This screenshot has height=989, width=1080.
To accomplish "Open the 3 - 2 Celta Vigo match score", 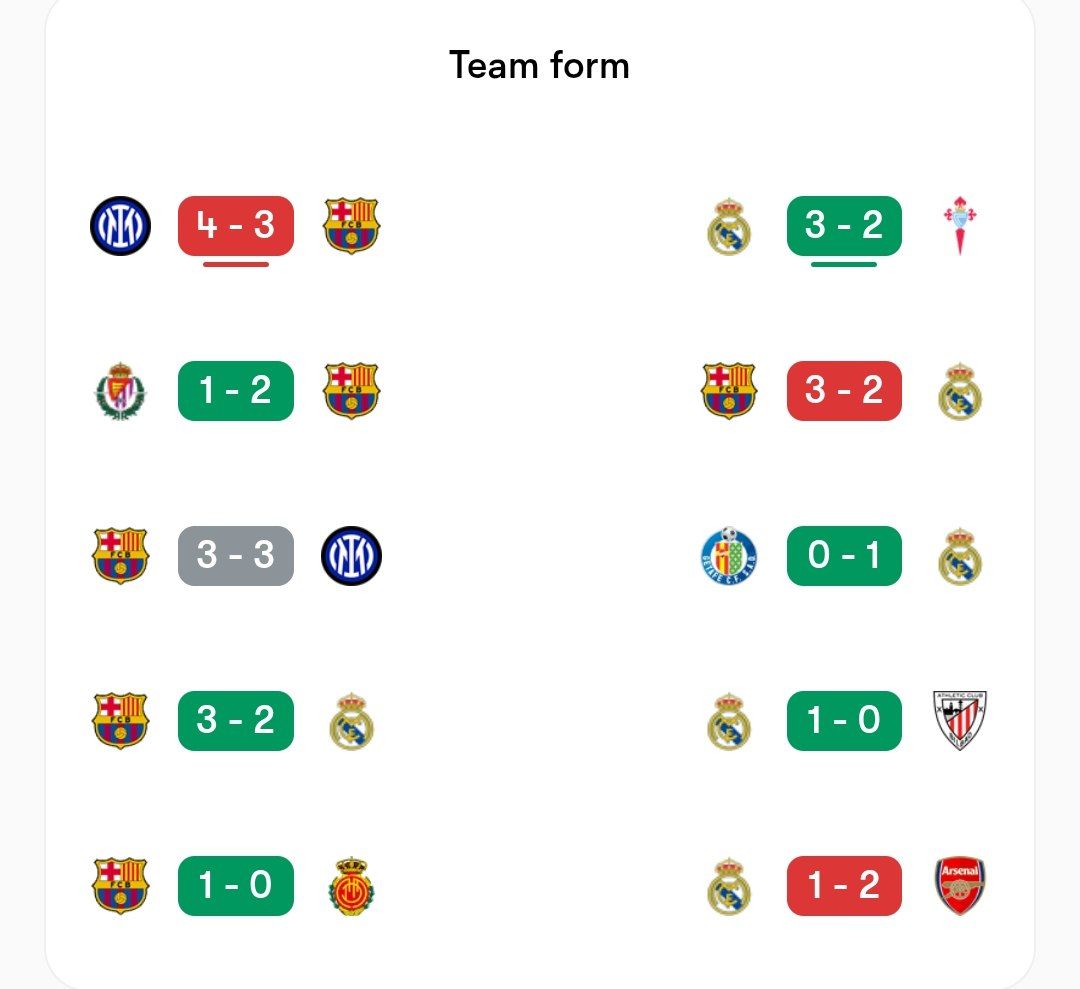I will [844, 226].
